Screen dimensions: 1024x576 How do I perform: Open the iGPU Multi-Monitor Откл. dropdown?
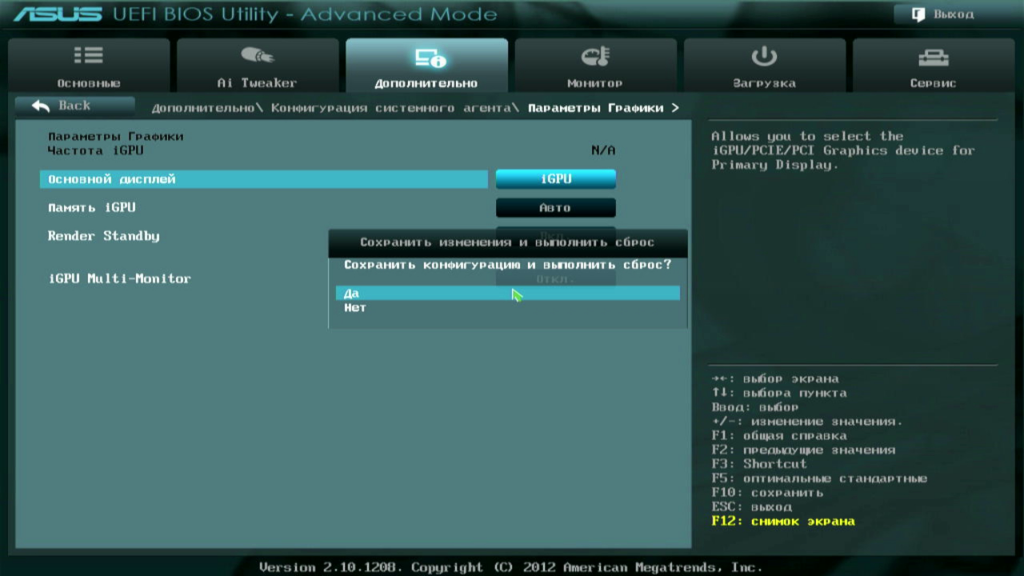(556, 279)
